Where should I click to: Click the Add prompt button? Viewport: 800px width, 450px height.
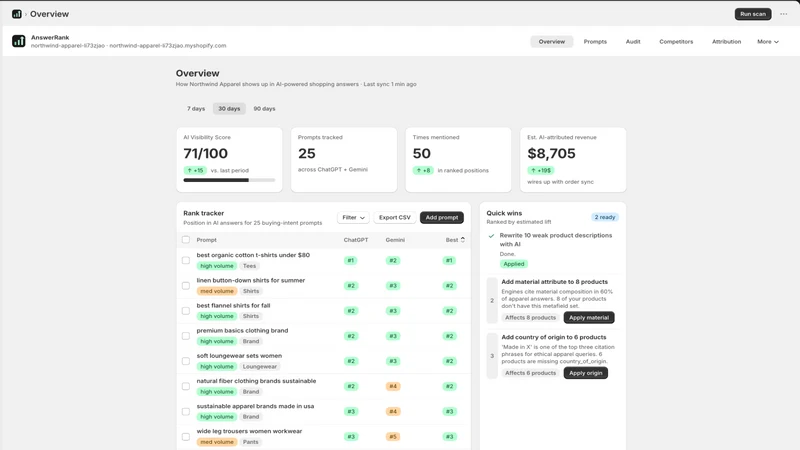[442, 217]
